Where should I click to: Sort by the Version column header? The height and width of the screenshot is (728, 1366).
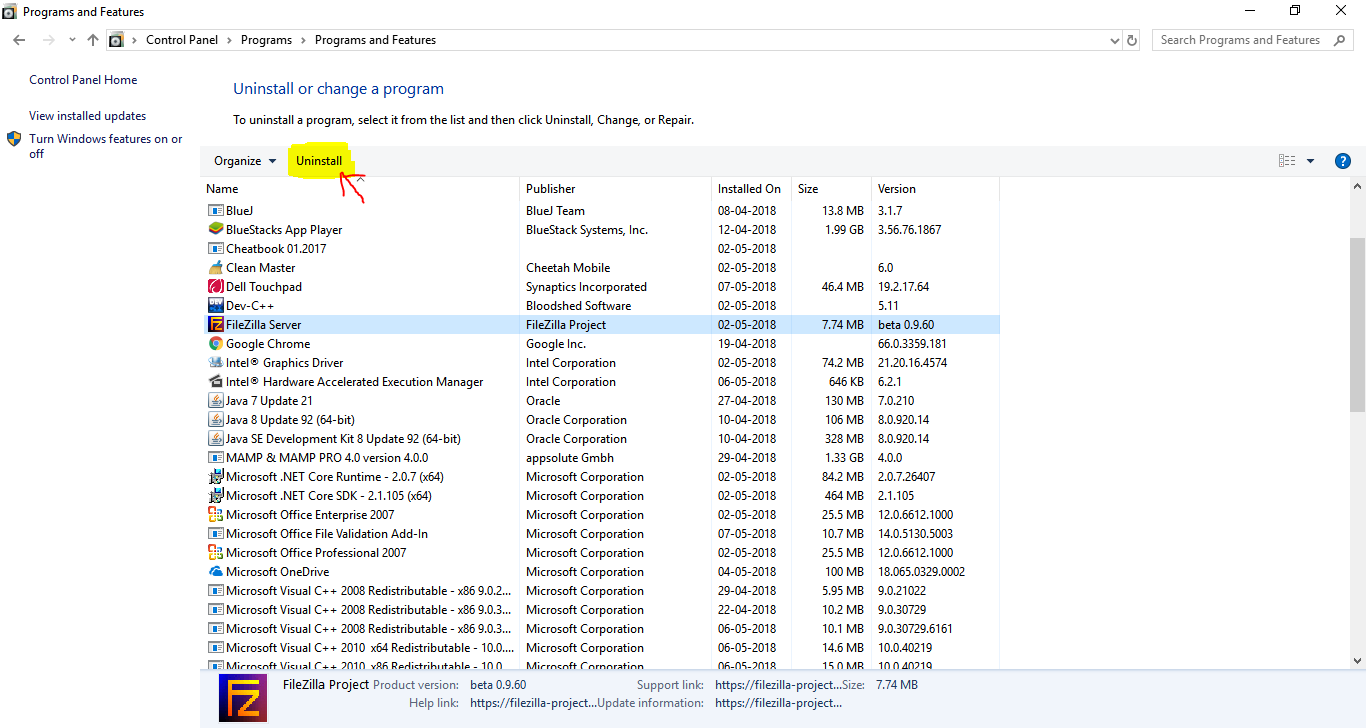(x=935, y=189)
